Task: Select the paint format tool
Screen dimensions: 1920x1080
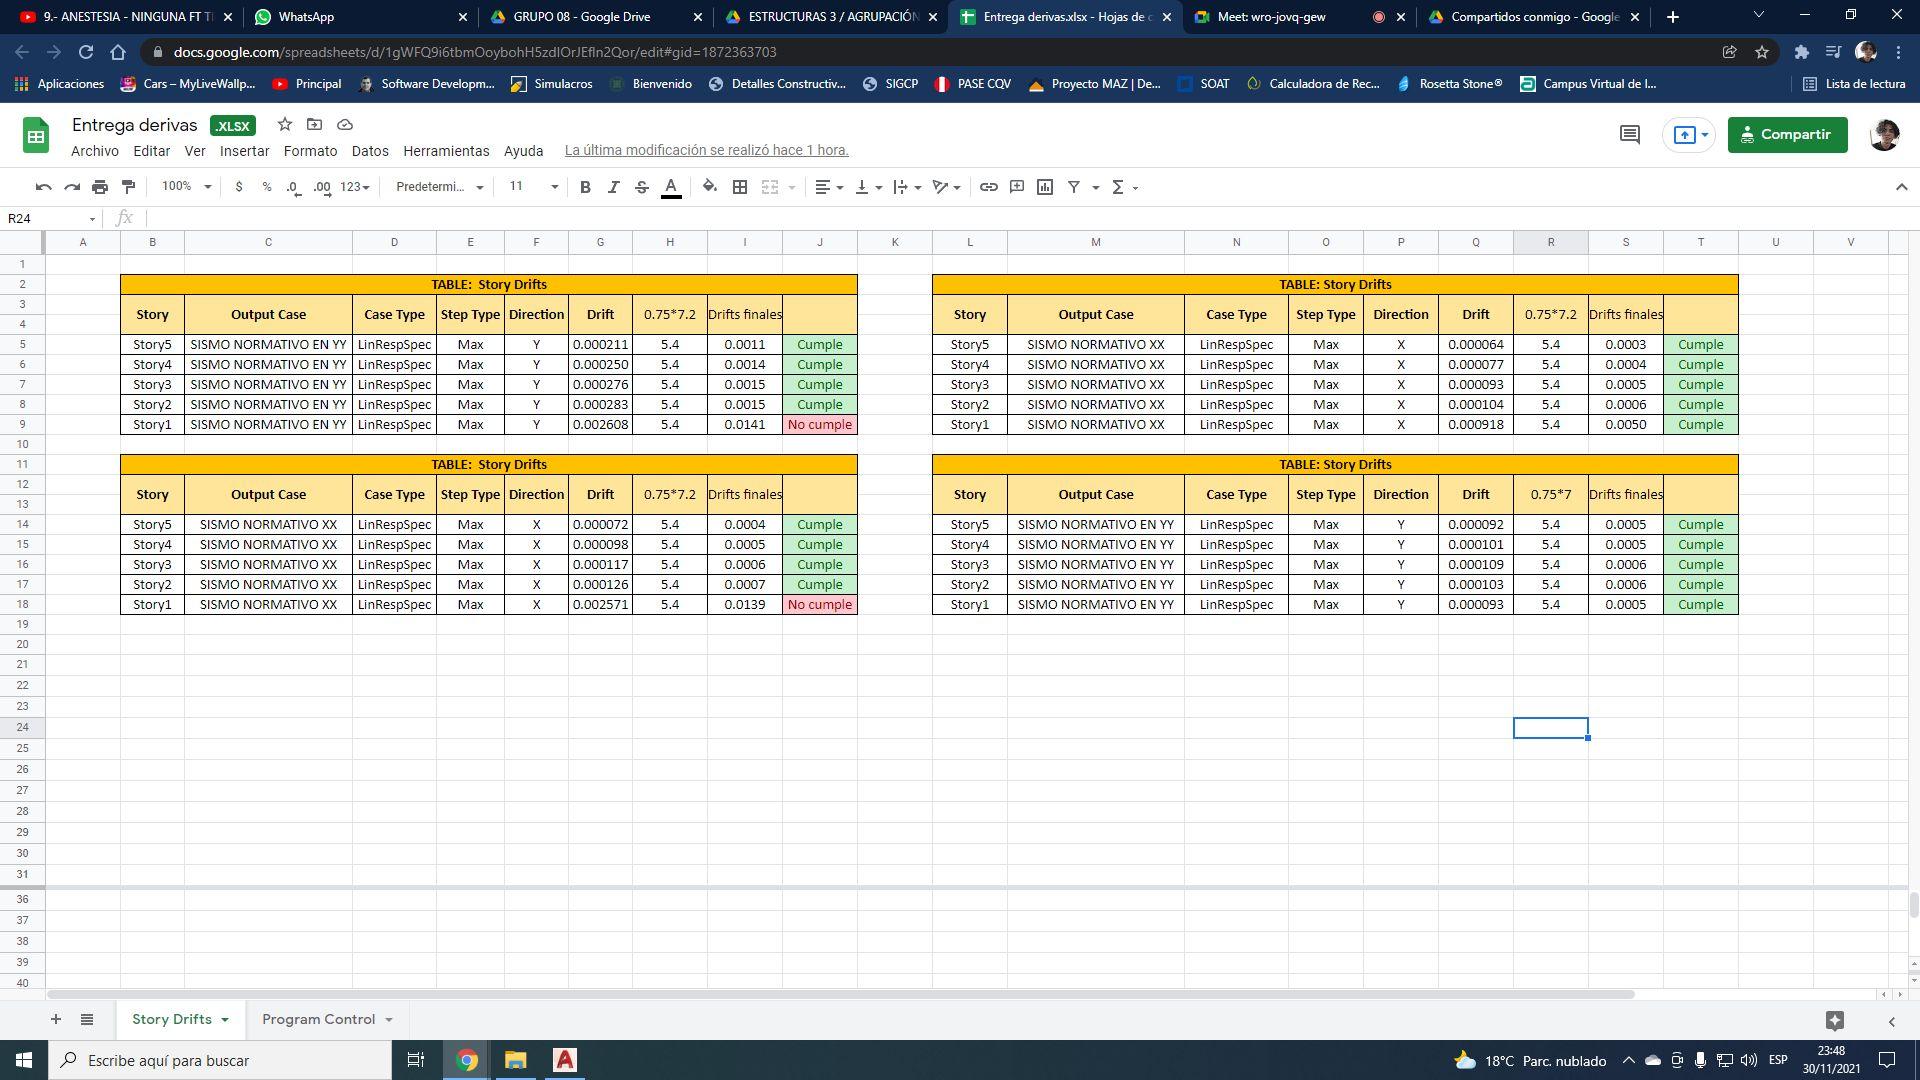Action: coord(128,187)
